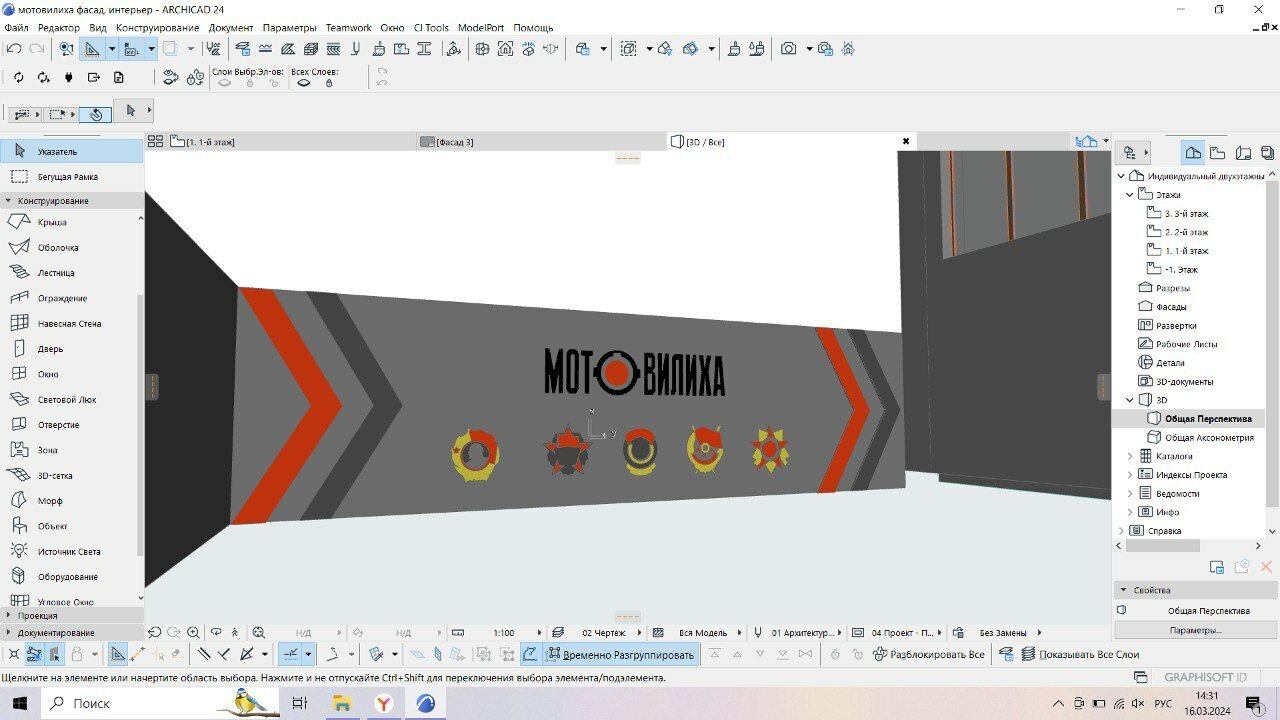Viewport: 1280px width, 720px height.
Task: Open the Файл menu
Action: pos(16,28)
